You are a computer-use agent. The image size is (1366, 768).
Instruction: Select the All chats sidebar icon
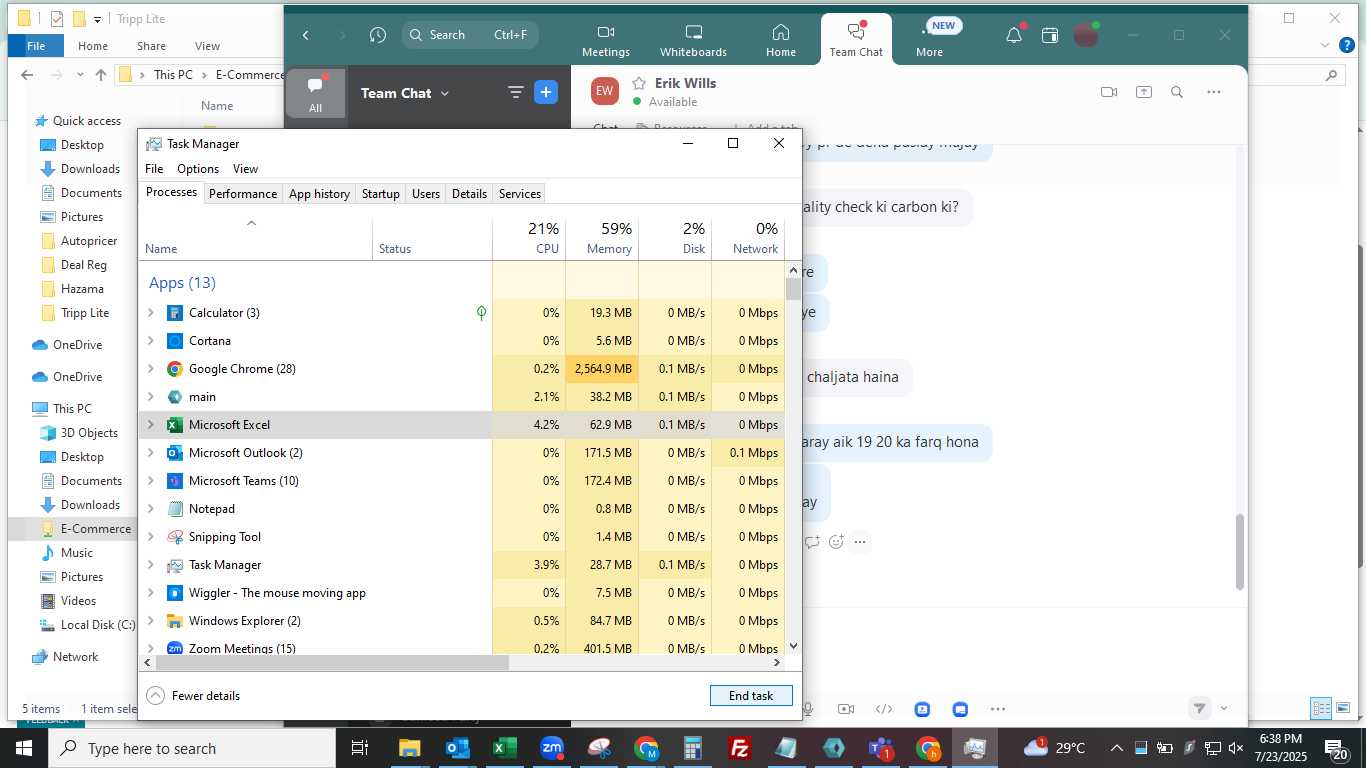(x=316, y=93)
